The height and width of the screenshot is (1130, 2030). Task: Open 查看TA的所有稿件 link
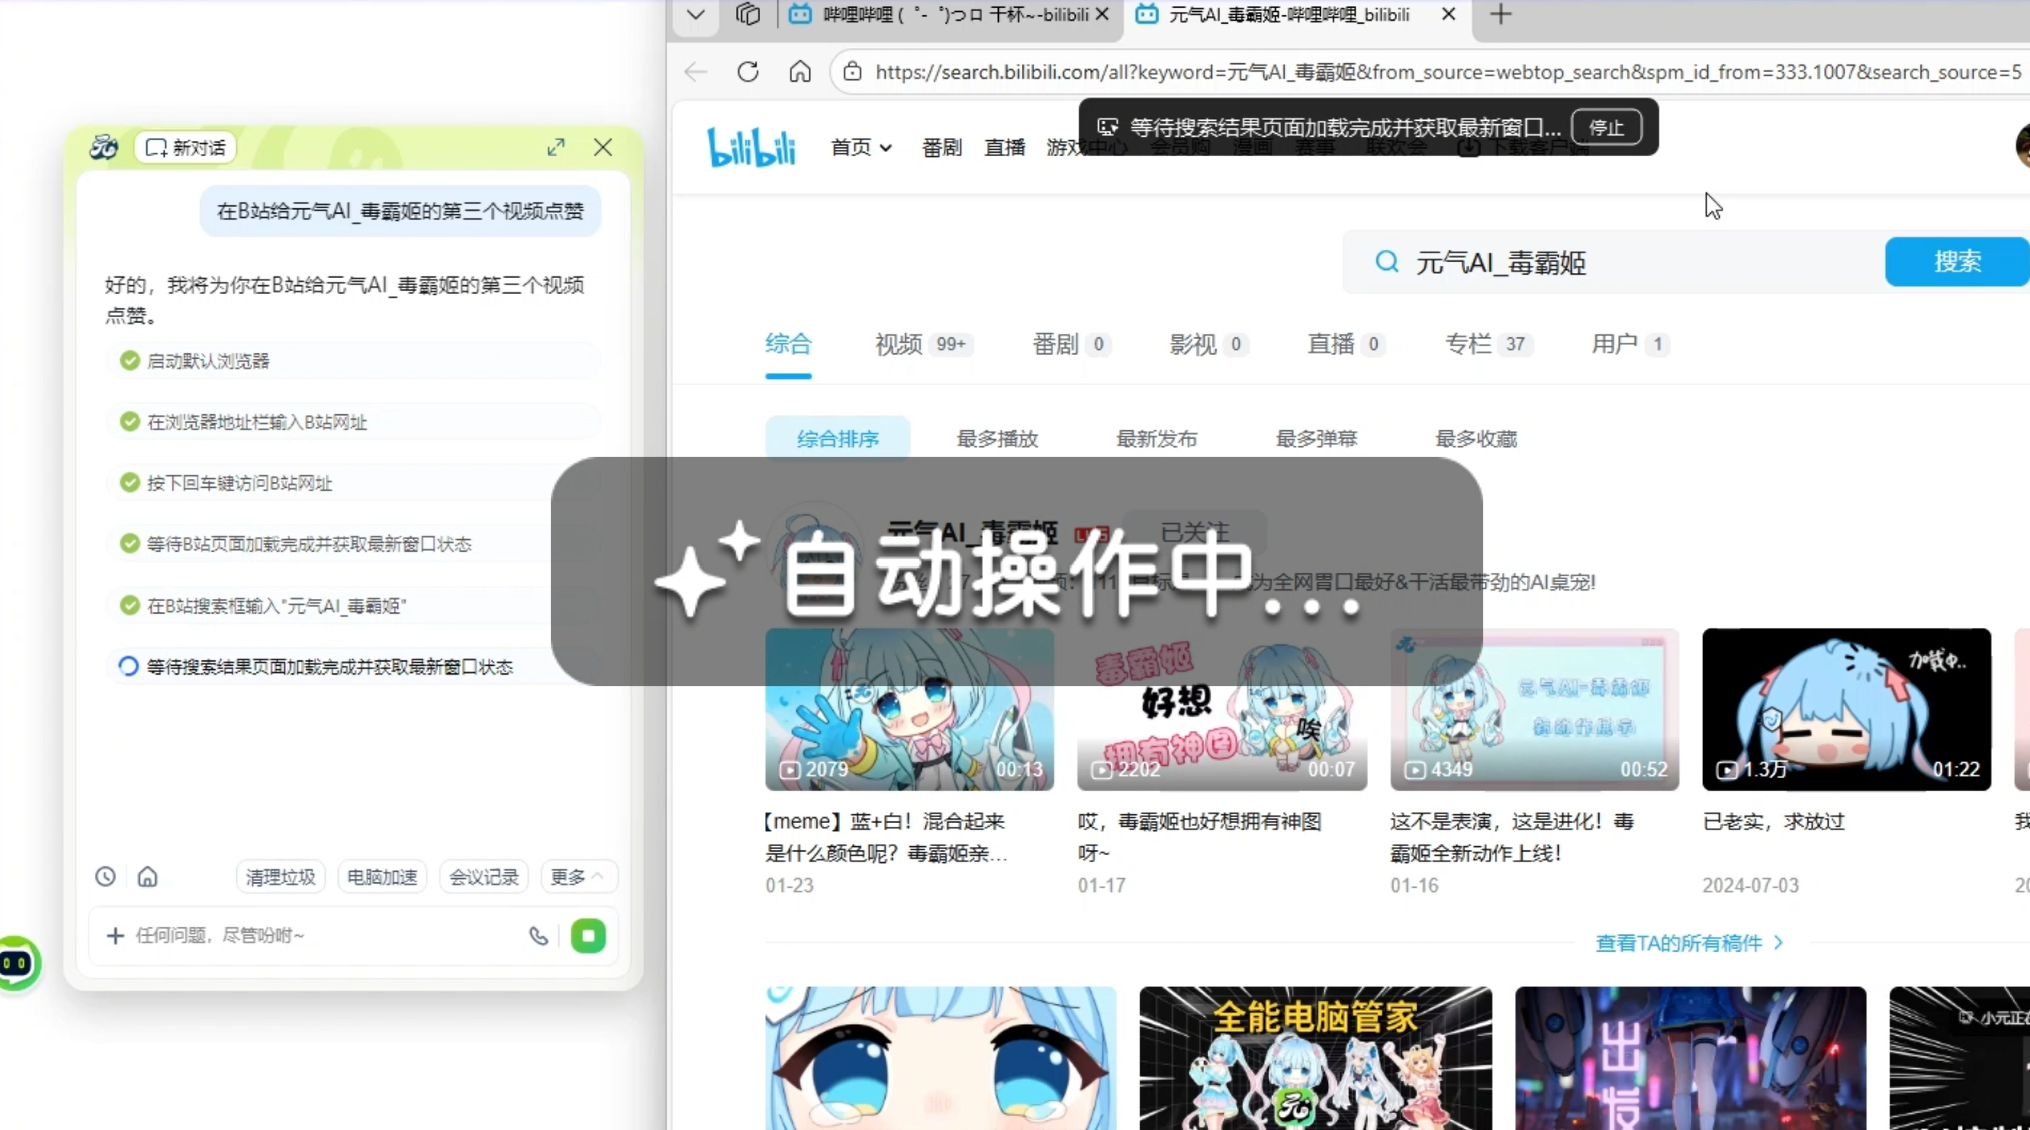point(1688,943)
